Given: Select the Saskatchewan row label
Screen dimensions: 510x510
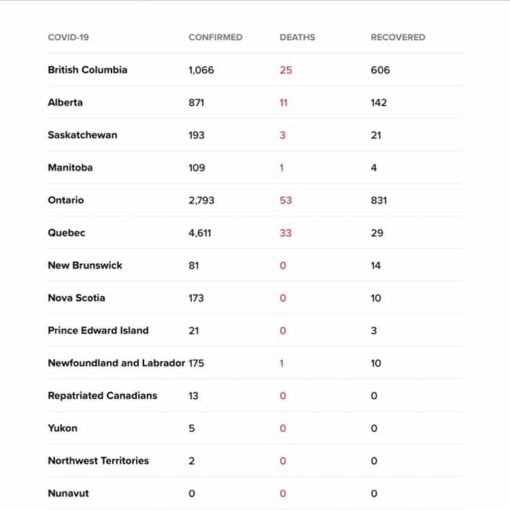Looking at the screenshot, I should pos(83,135).
